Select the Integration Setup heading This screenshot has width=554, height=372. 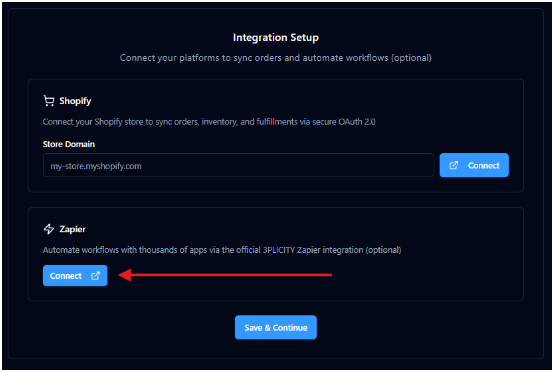tap(276, 37)
